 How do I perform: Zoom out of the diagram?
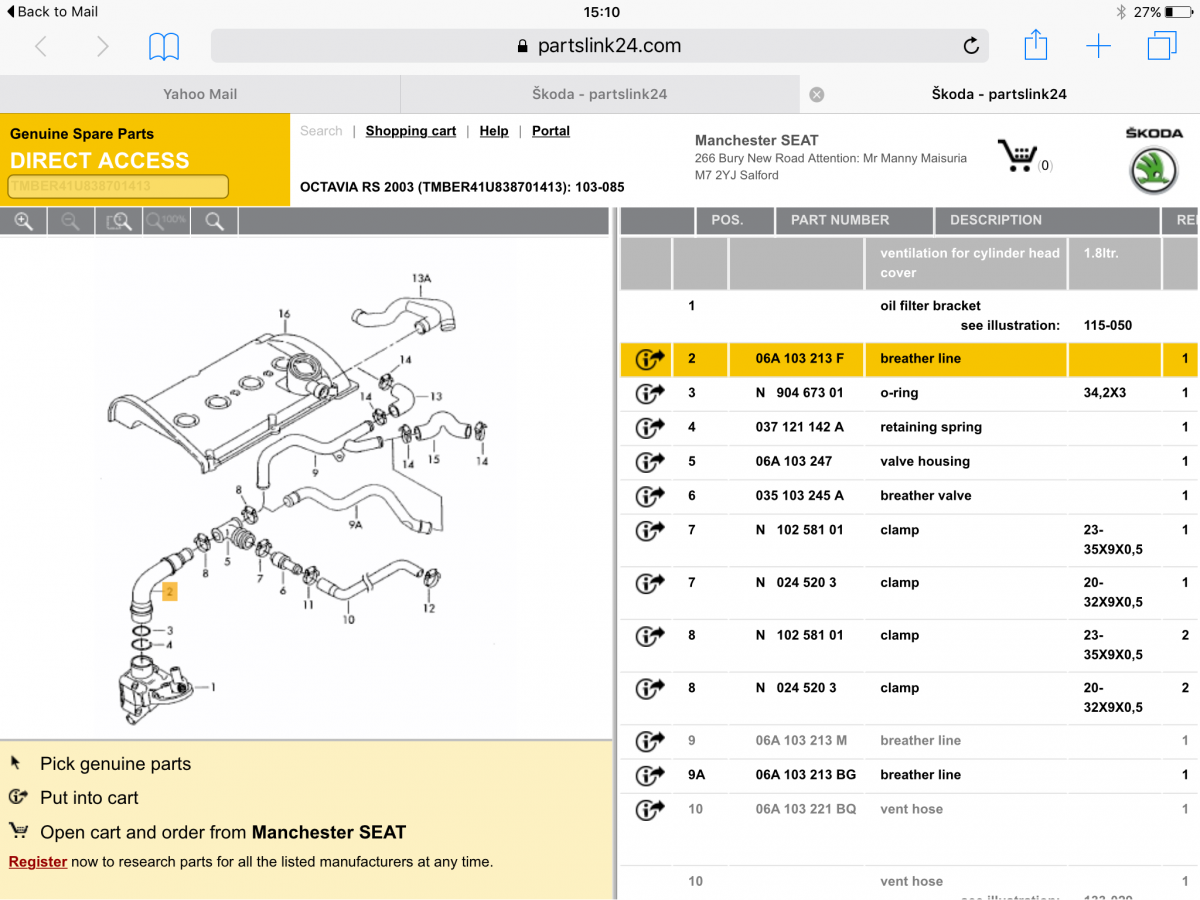pyautogui.click(x=71, y=222)
